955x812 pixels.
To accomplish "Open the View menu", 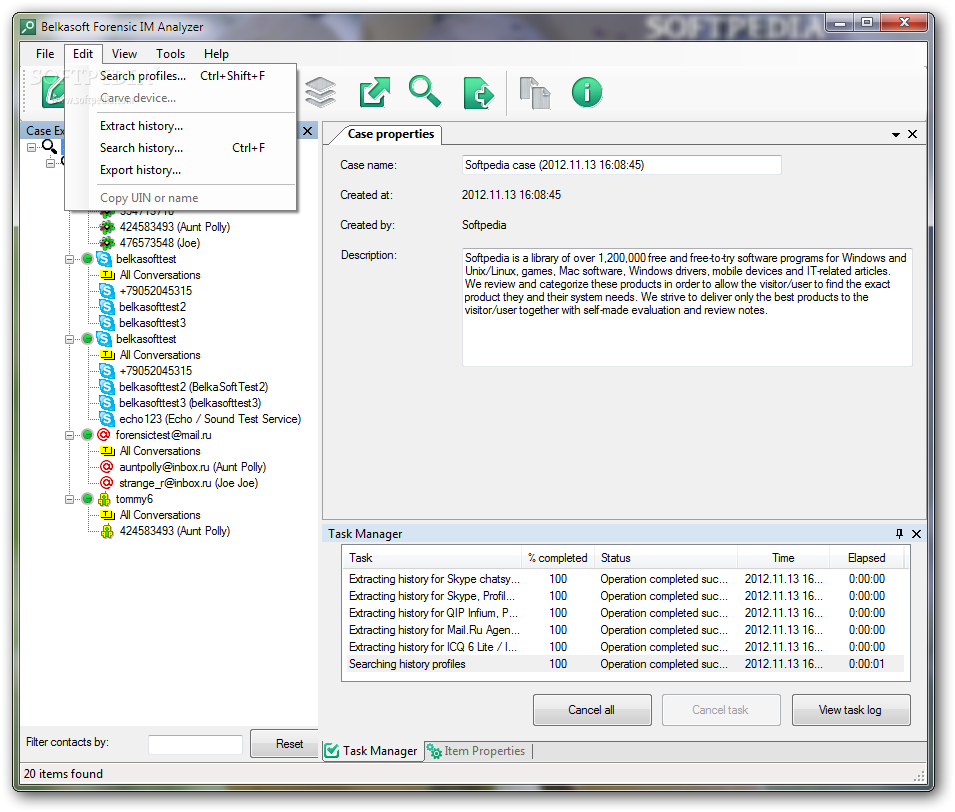I will (x=124, y=54).
